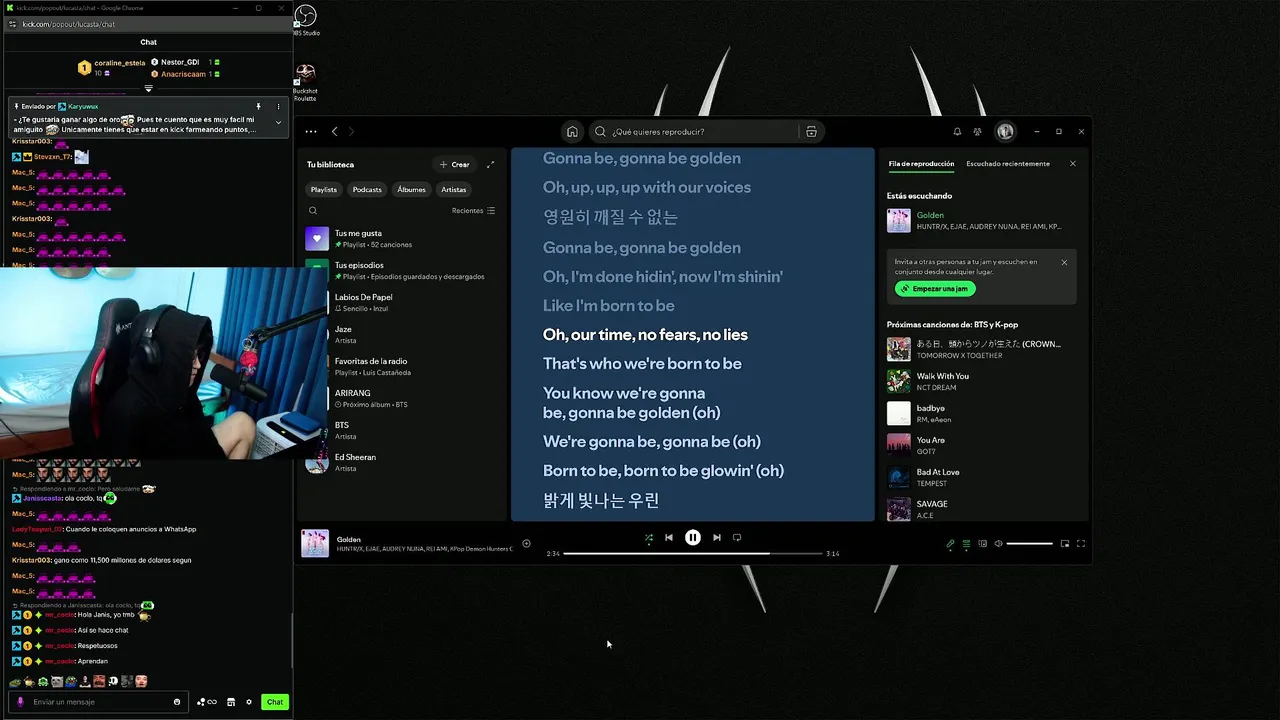This screenshot has height=720, width=1280.
Task: Switch to Fila de reproducción tab
Action: tap(921, 164)
